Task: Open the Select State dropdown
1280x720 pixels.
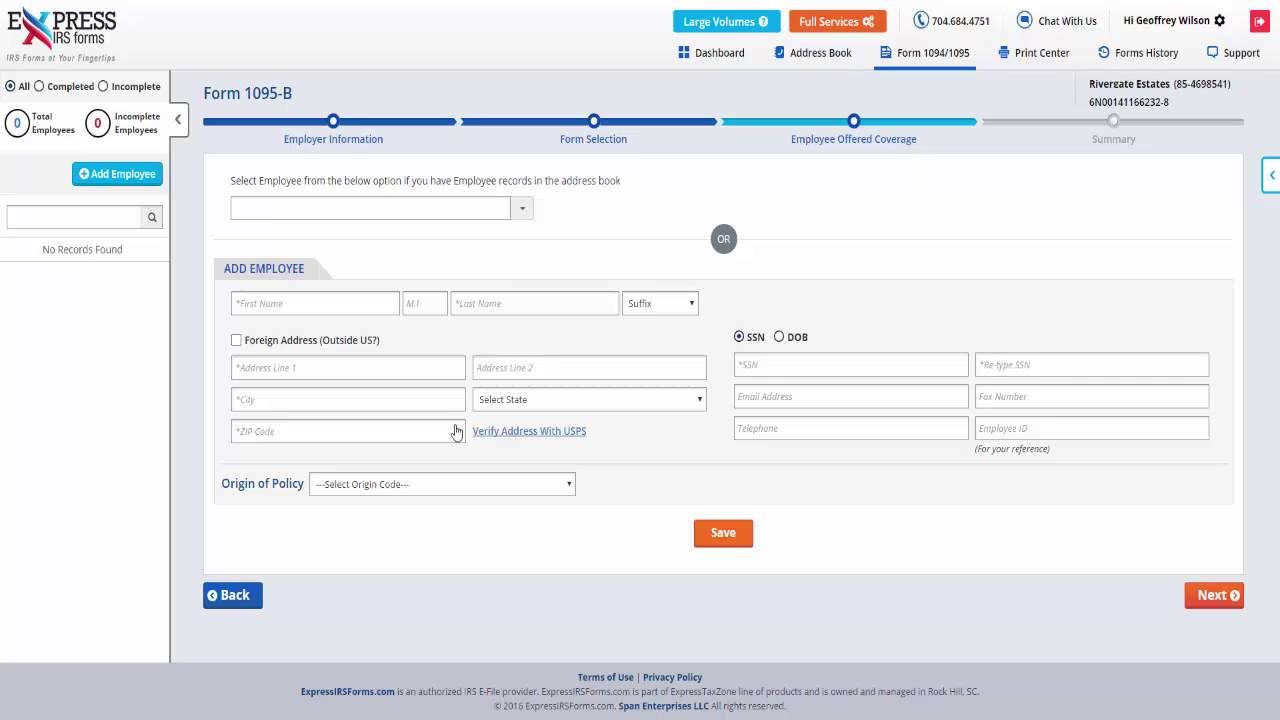Action: [x=589, y=399]
